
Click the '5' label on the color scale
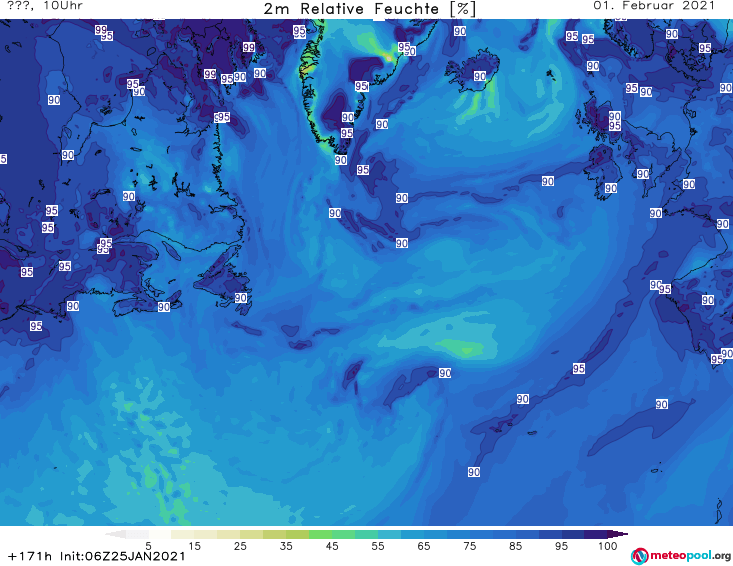(x=148, y=546)
